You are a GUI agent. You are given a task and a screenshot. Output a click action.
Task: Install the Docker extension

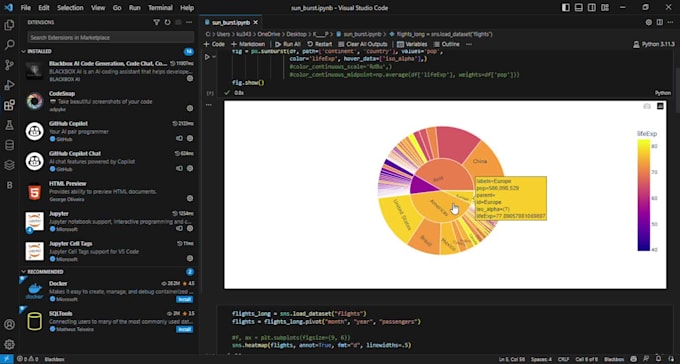pos(184,299)
